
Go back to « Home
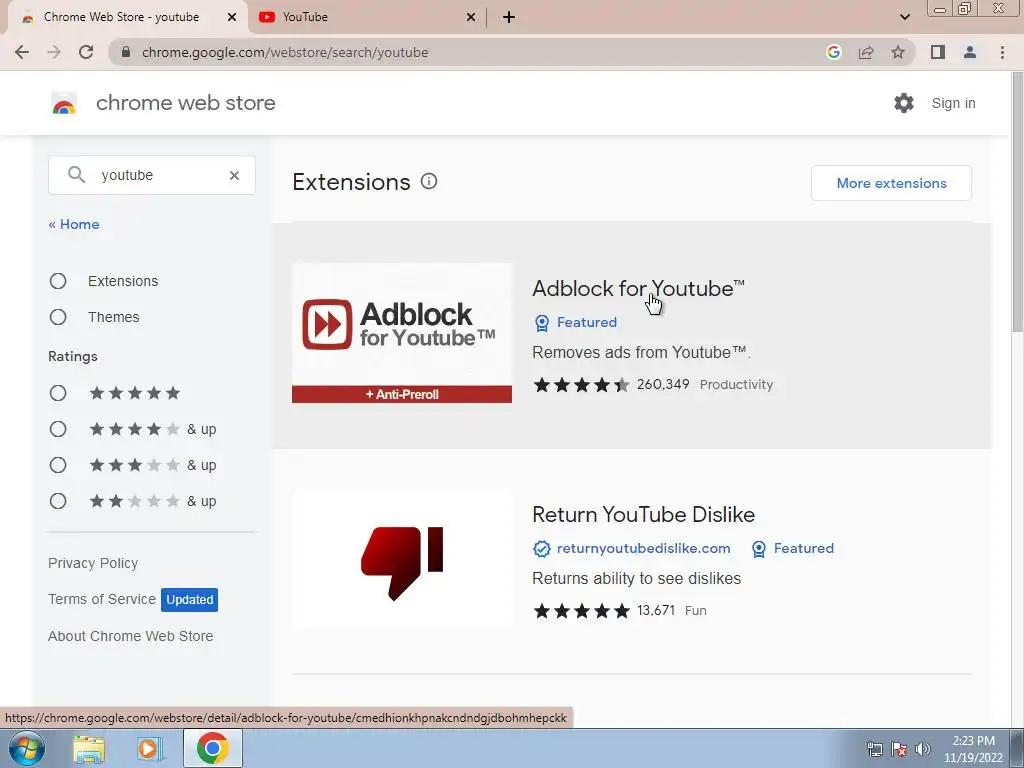point(74,224)
